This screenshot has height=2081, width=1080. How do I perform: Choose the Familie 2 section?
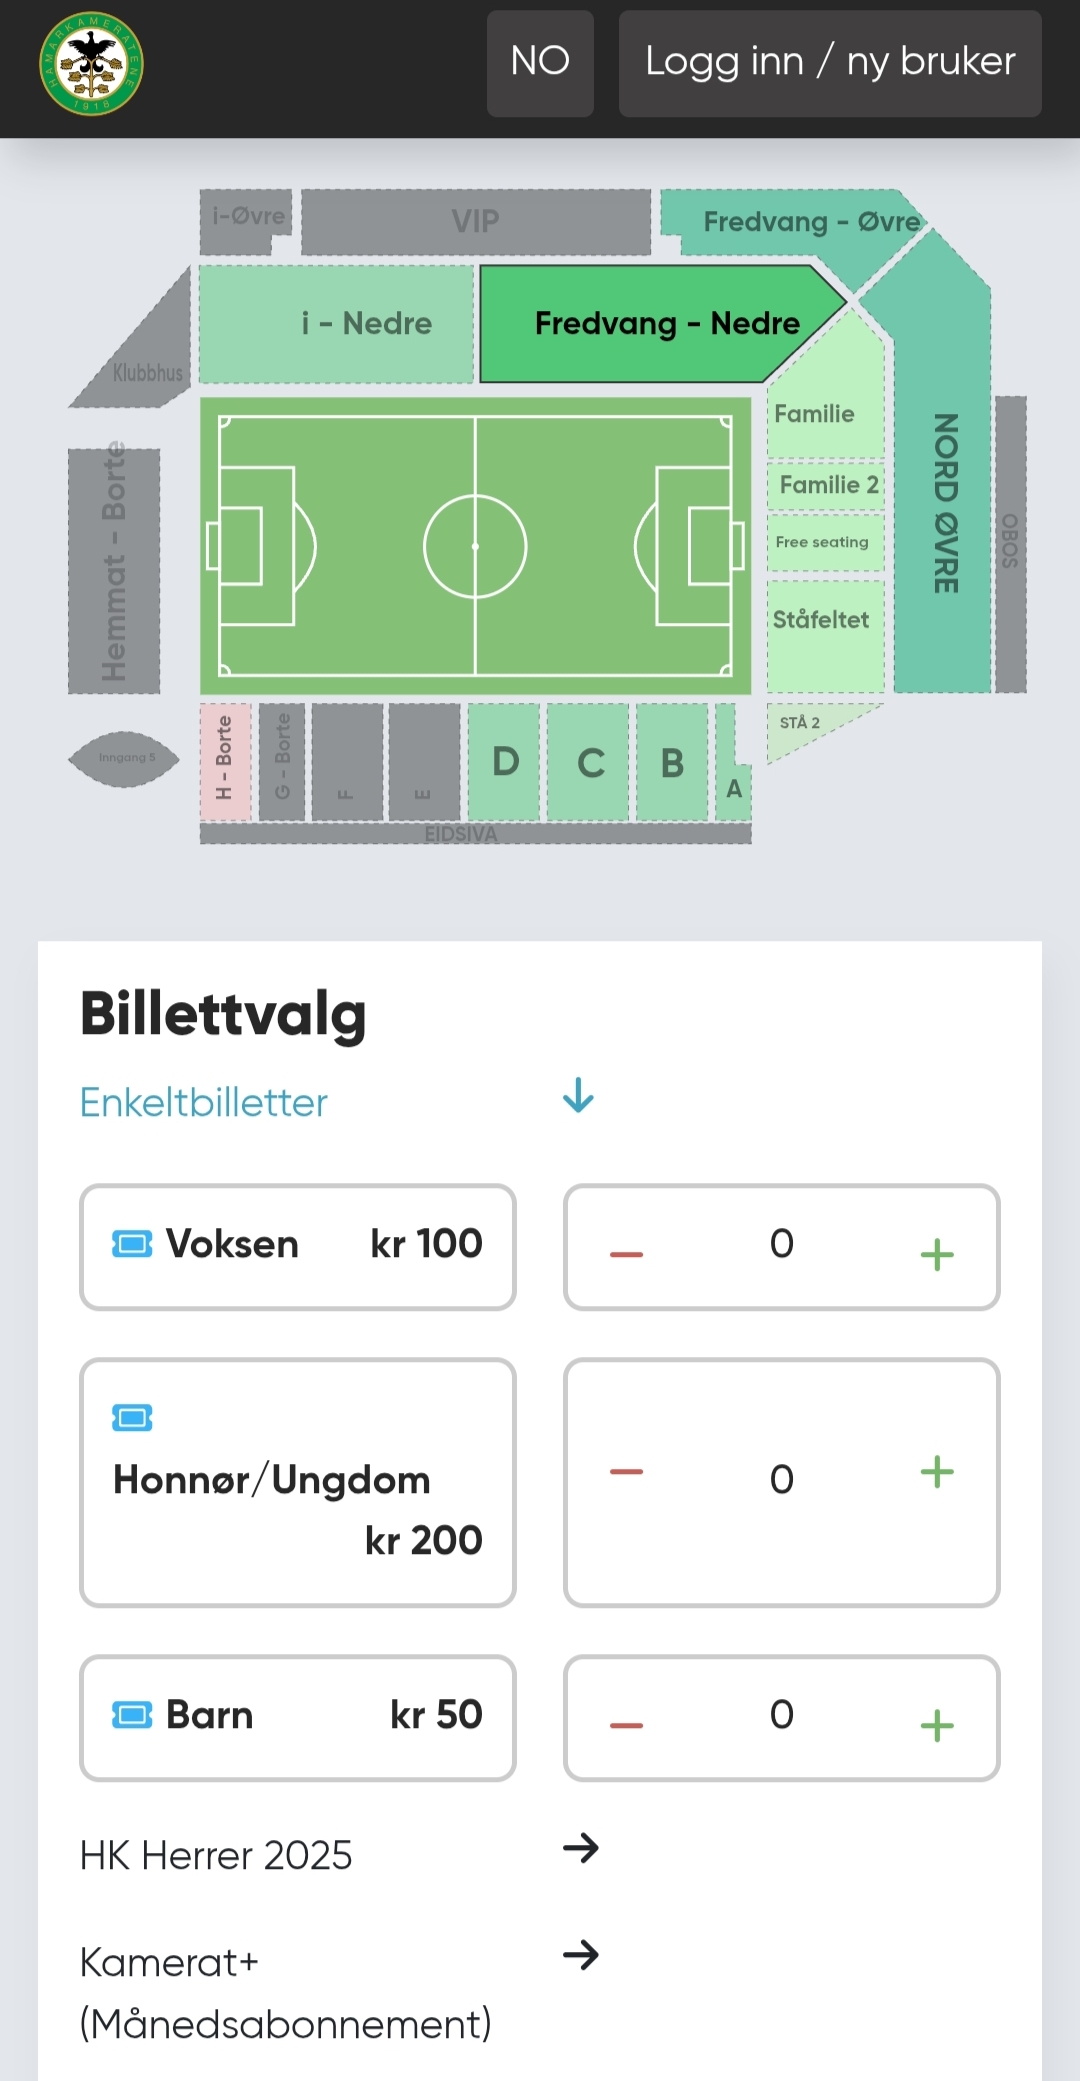tap(826, 485)
